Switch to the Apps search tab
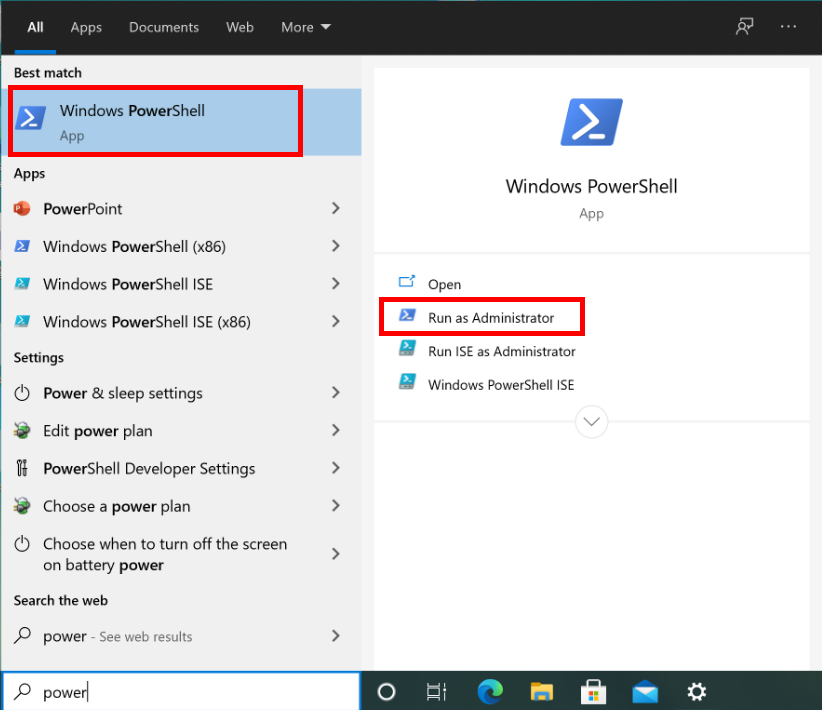 coord(86,27)
